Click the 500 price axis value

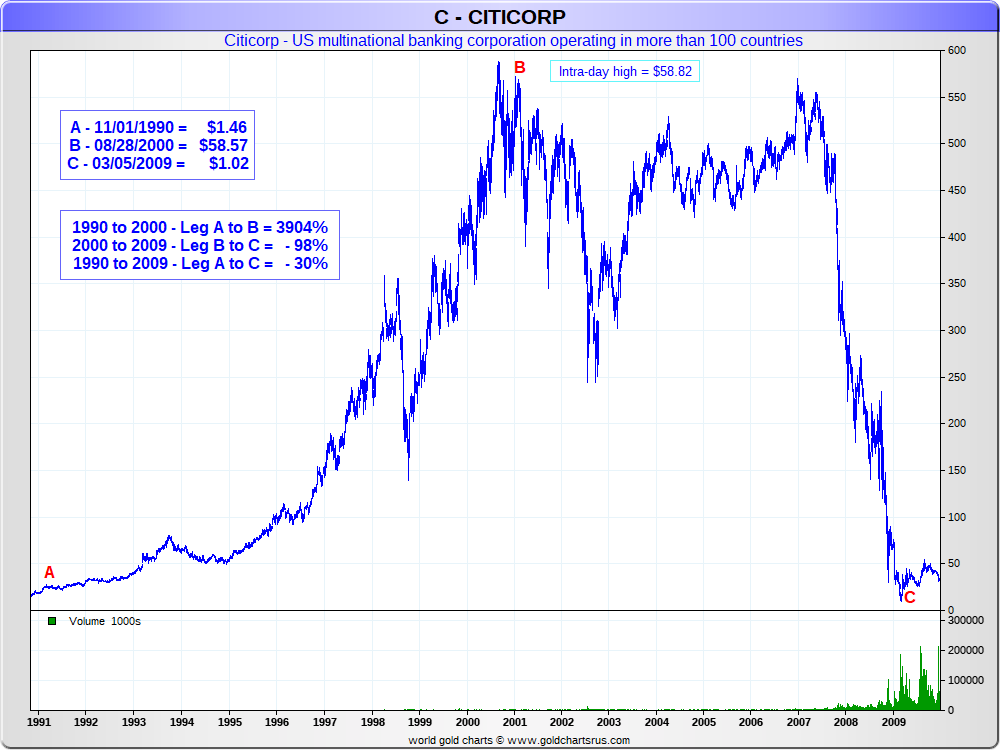pyautogui.click(x=957, y=143)
